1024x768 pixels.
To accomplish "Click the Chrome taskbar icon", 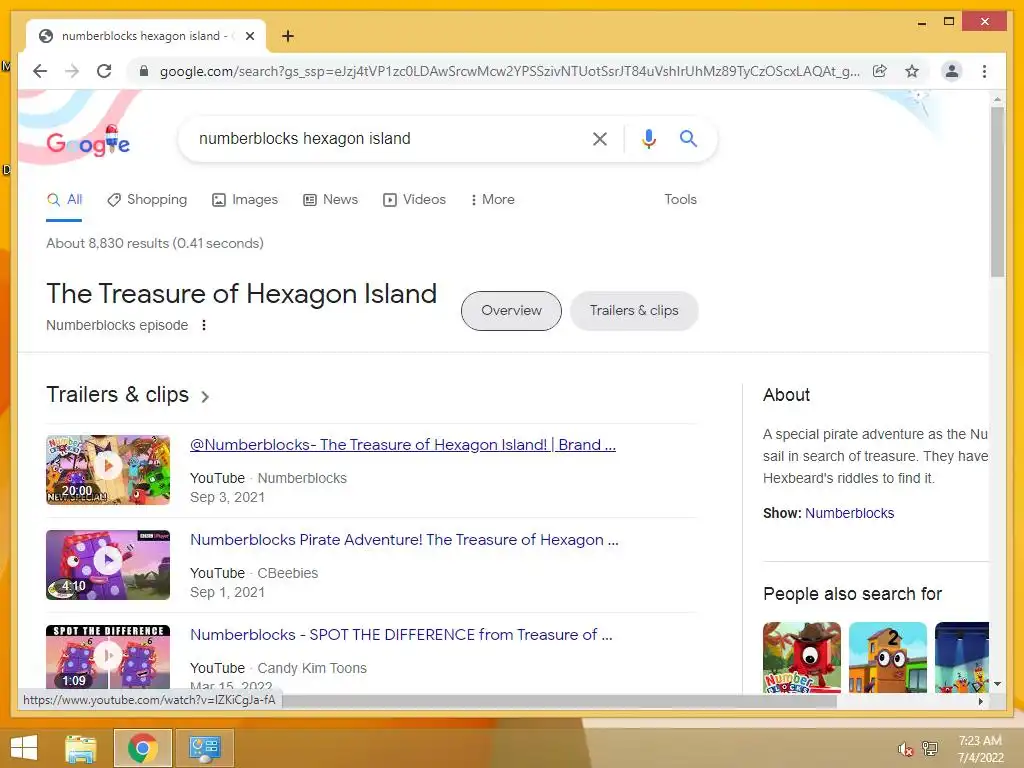I will 142,748.
